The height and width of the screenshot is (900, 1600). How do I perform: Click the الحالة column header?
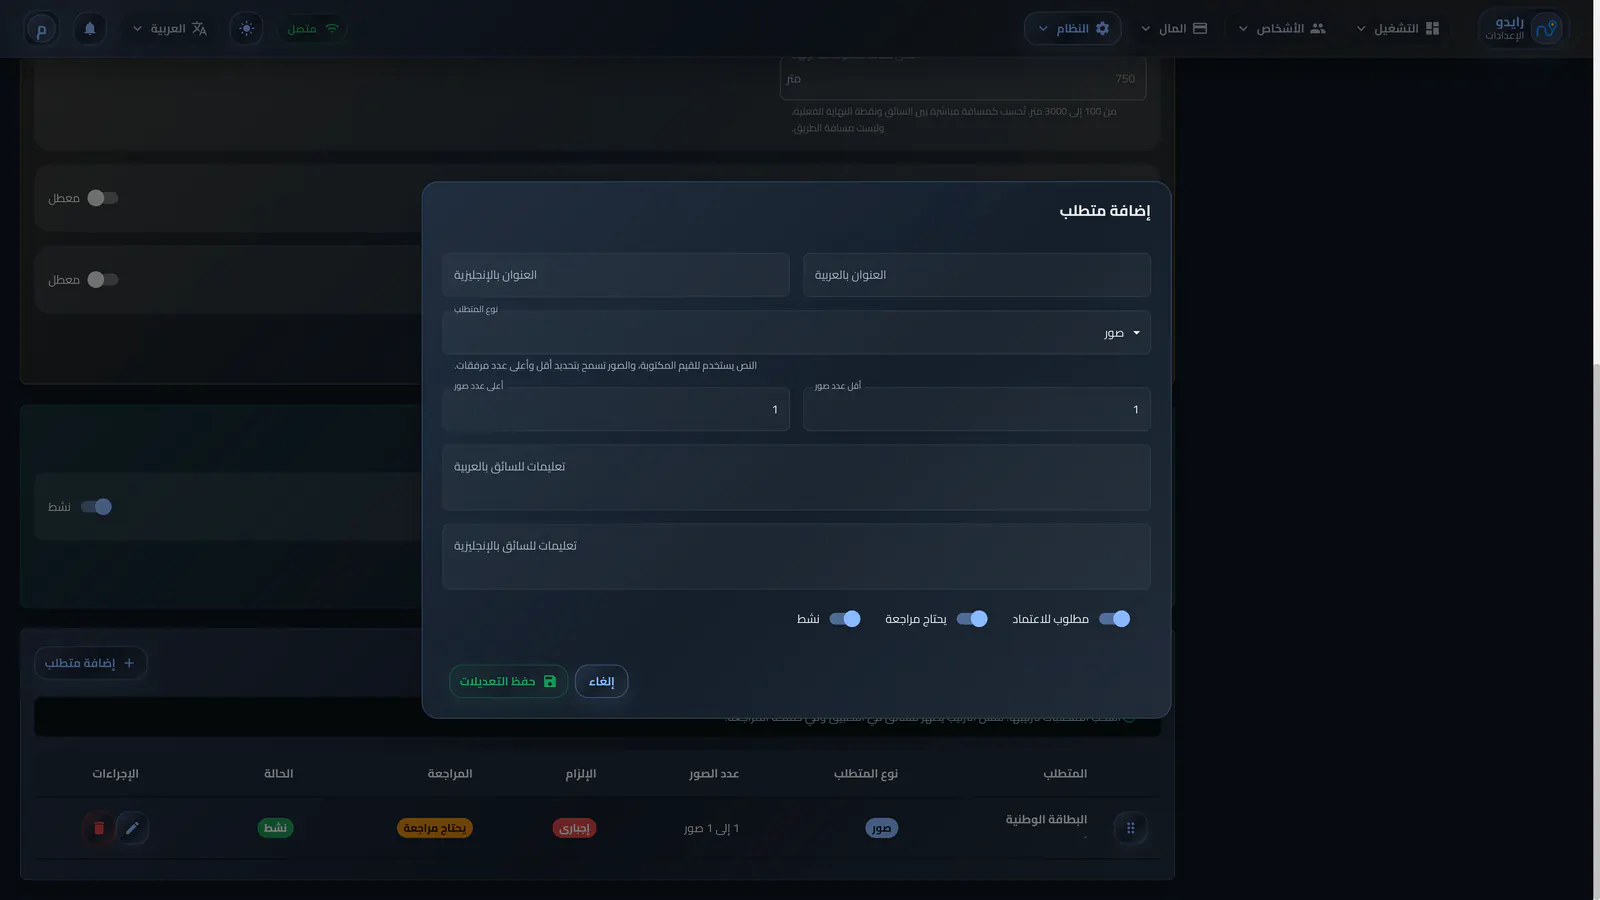click(278, 774)
